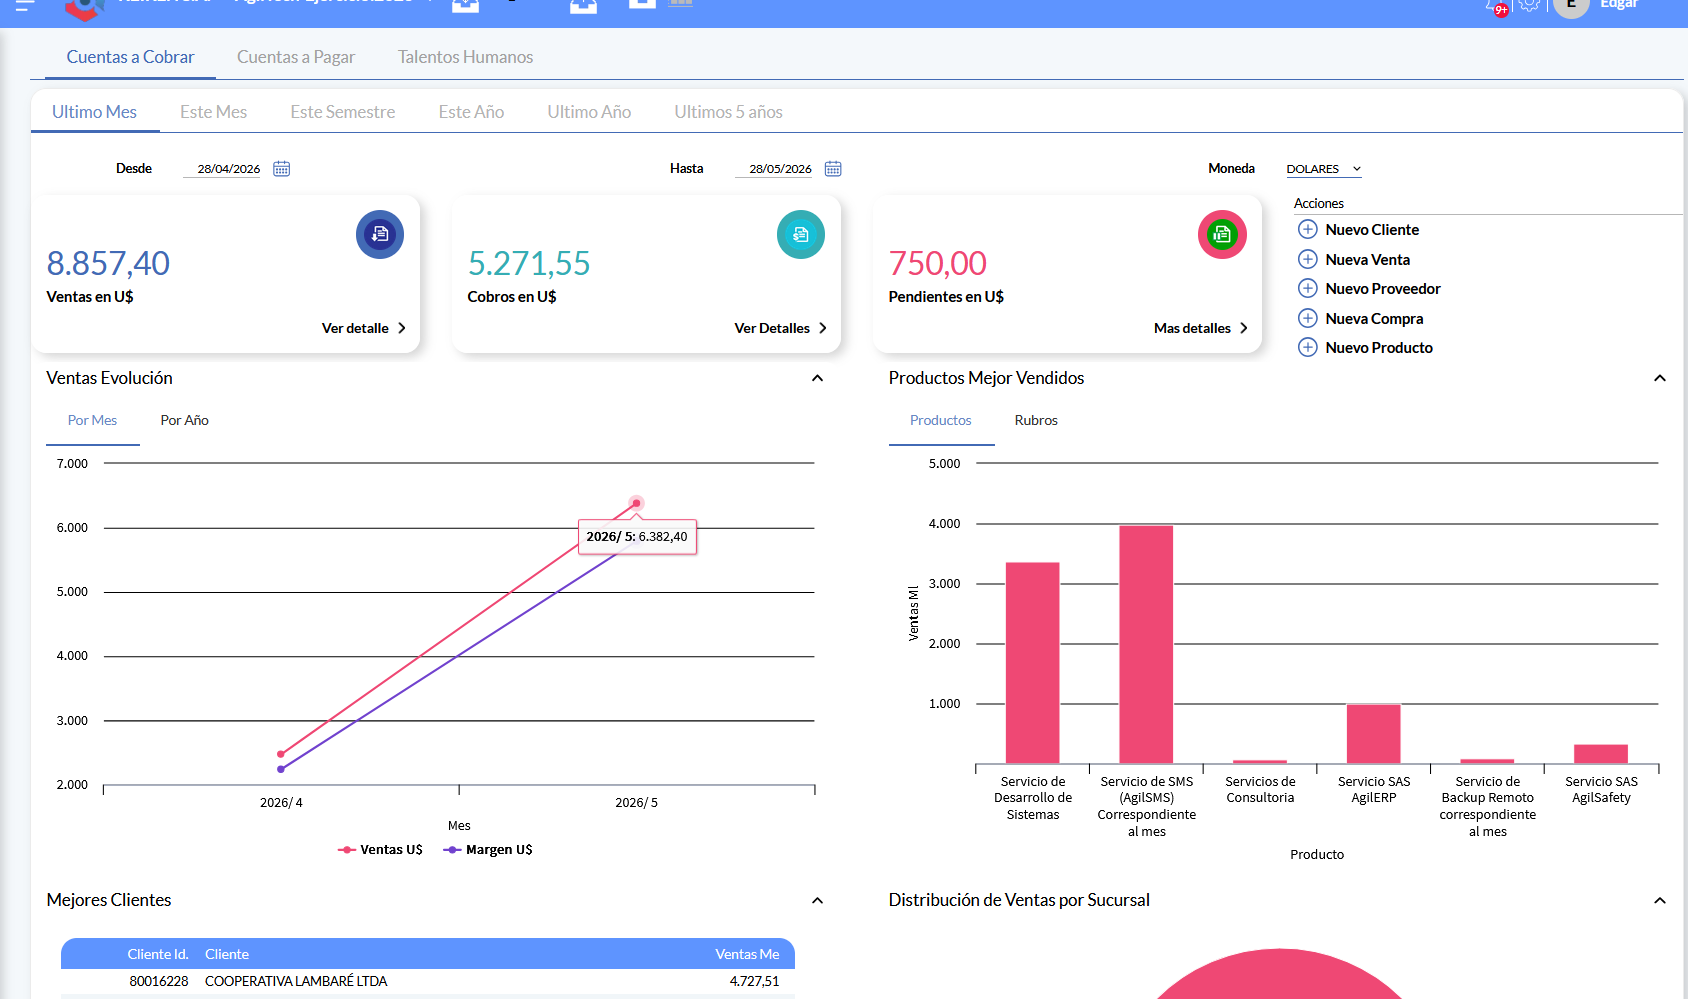Viewport: 1688px width, 999px height.
Task: Click the Cobros en U$ card teal icon
Action: pyautogui.click(x=801, y=235)
